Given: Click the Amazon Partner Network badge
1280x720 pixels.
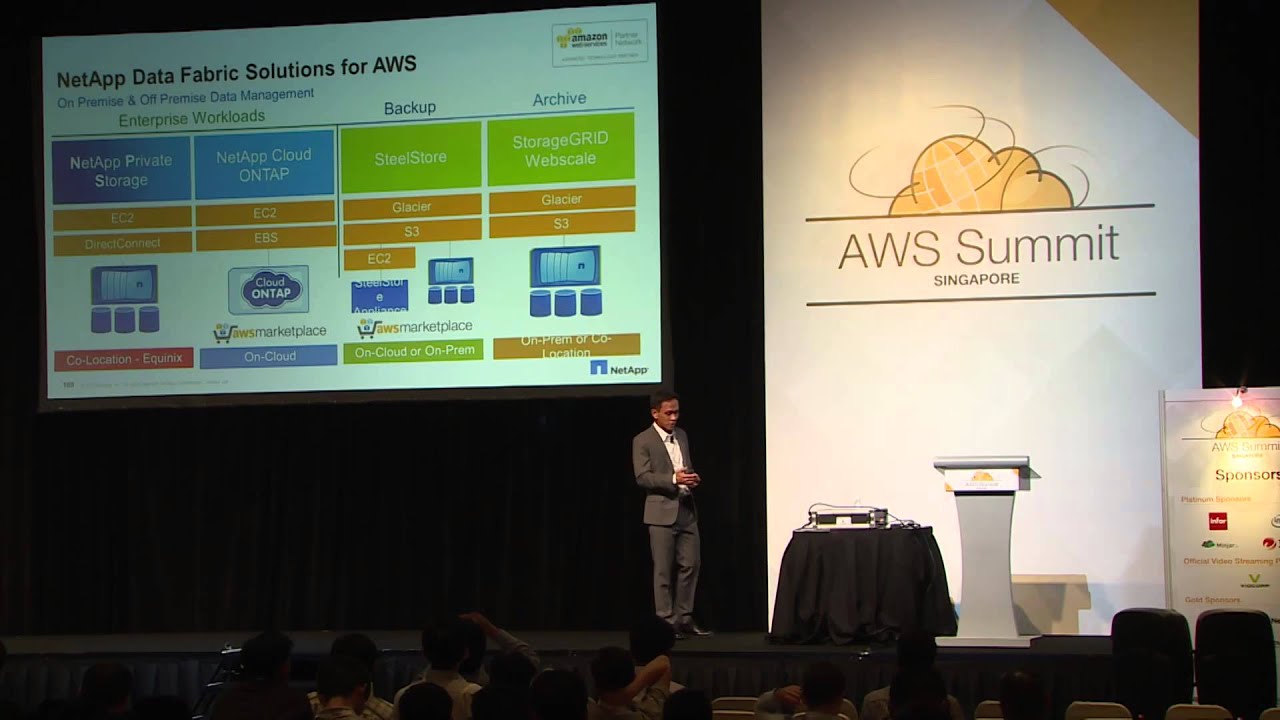Looking at the screenshot, I should (x=600, y=43).
